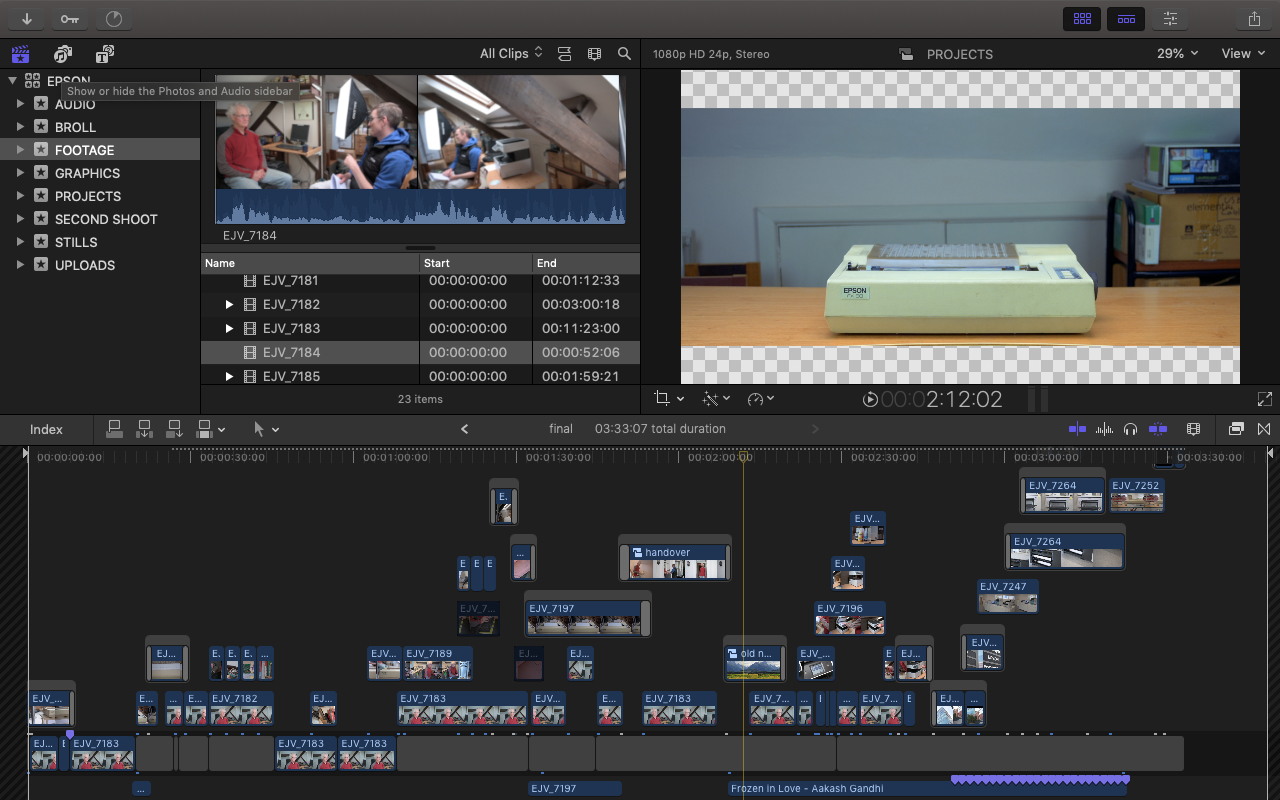
Task: Open the retiming speed menu
Action: point(760,398)
